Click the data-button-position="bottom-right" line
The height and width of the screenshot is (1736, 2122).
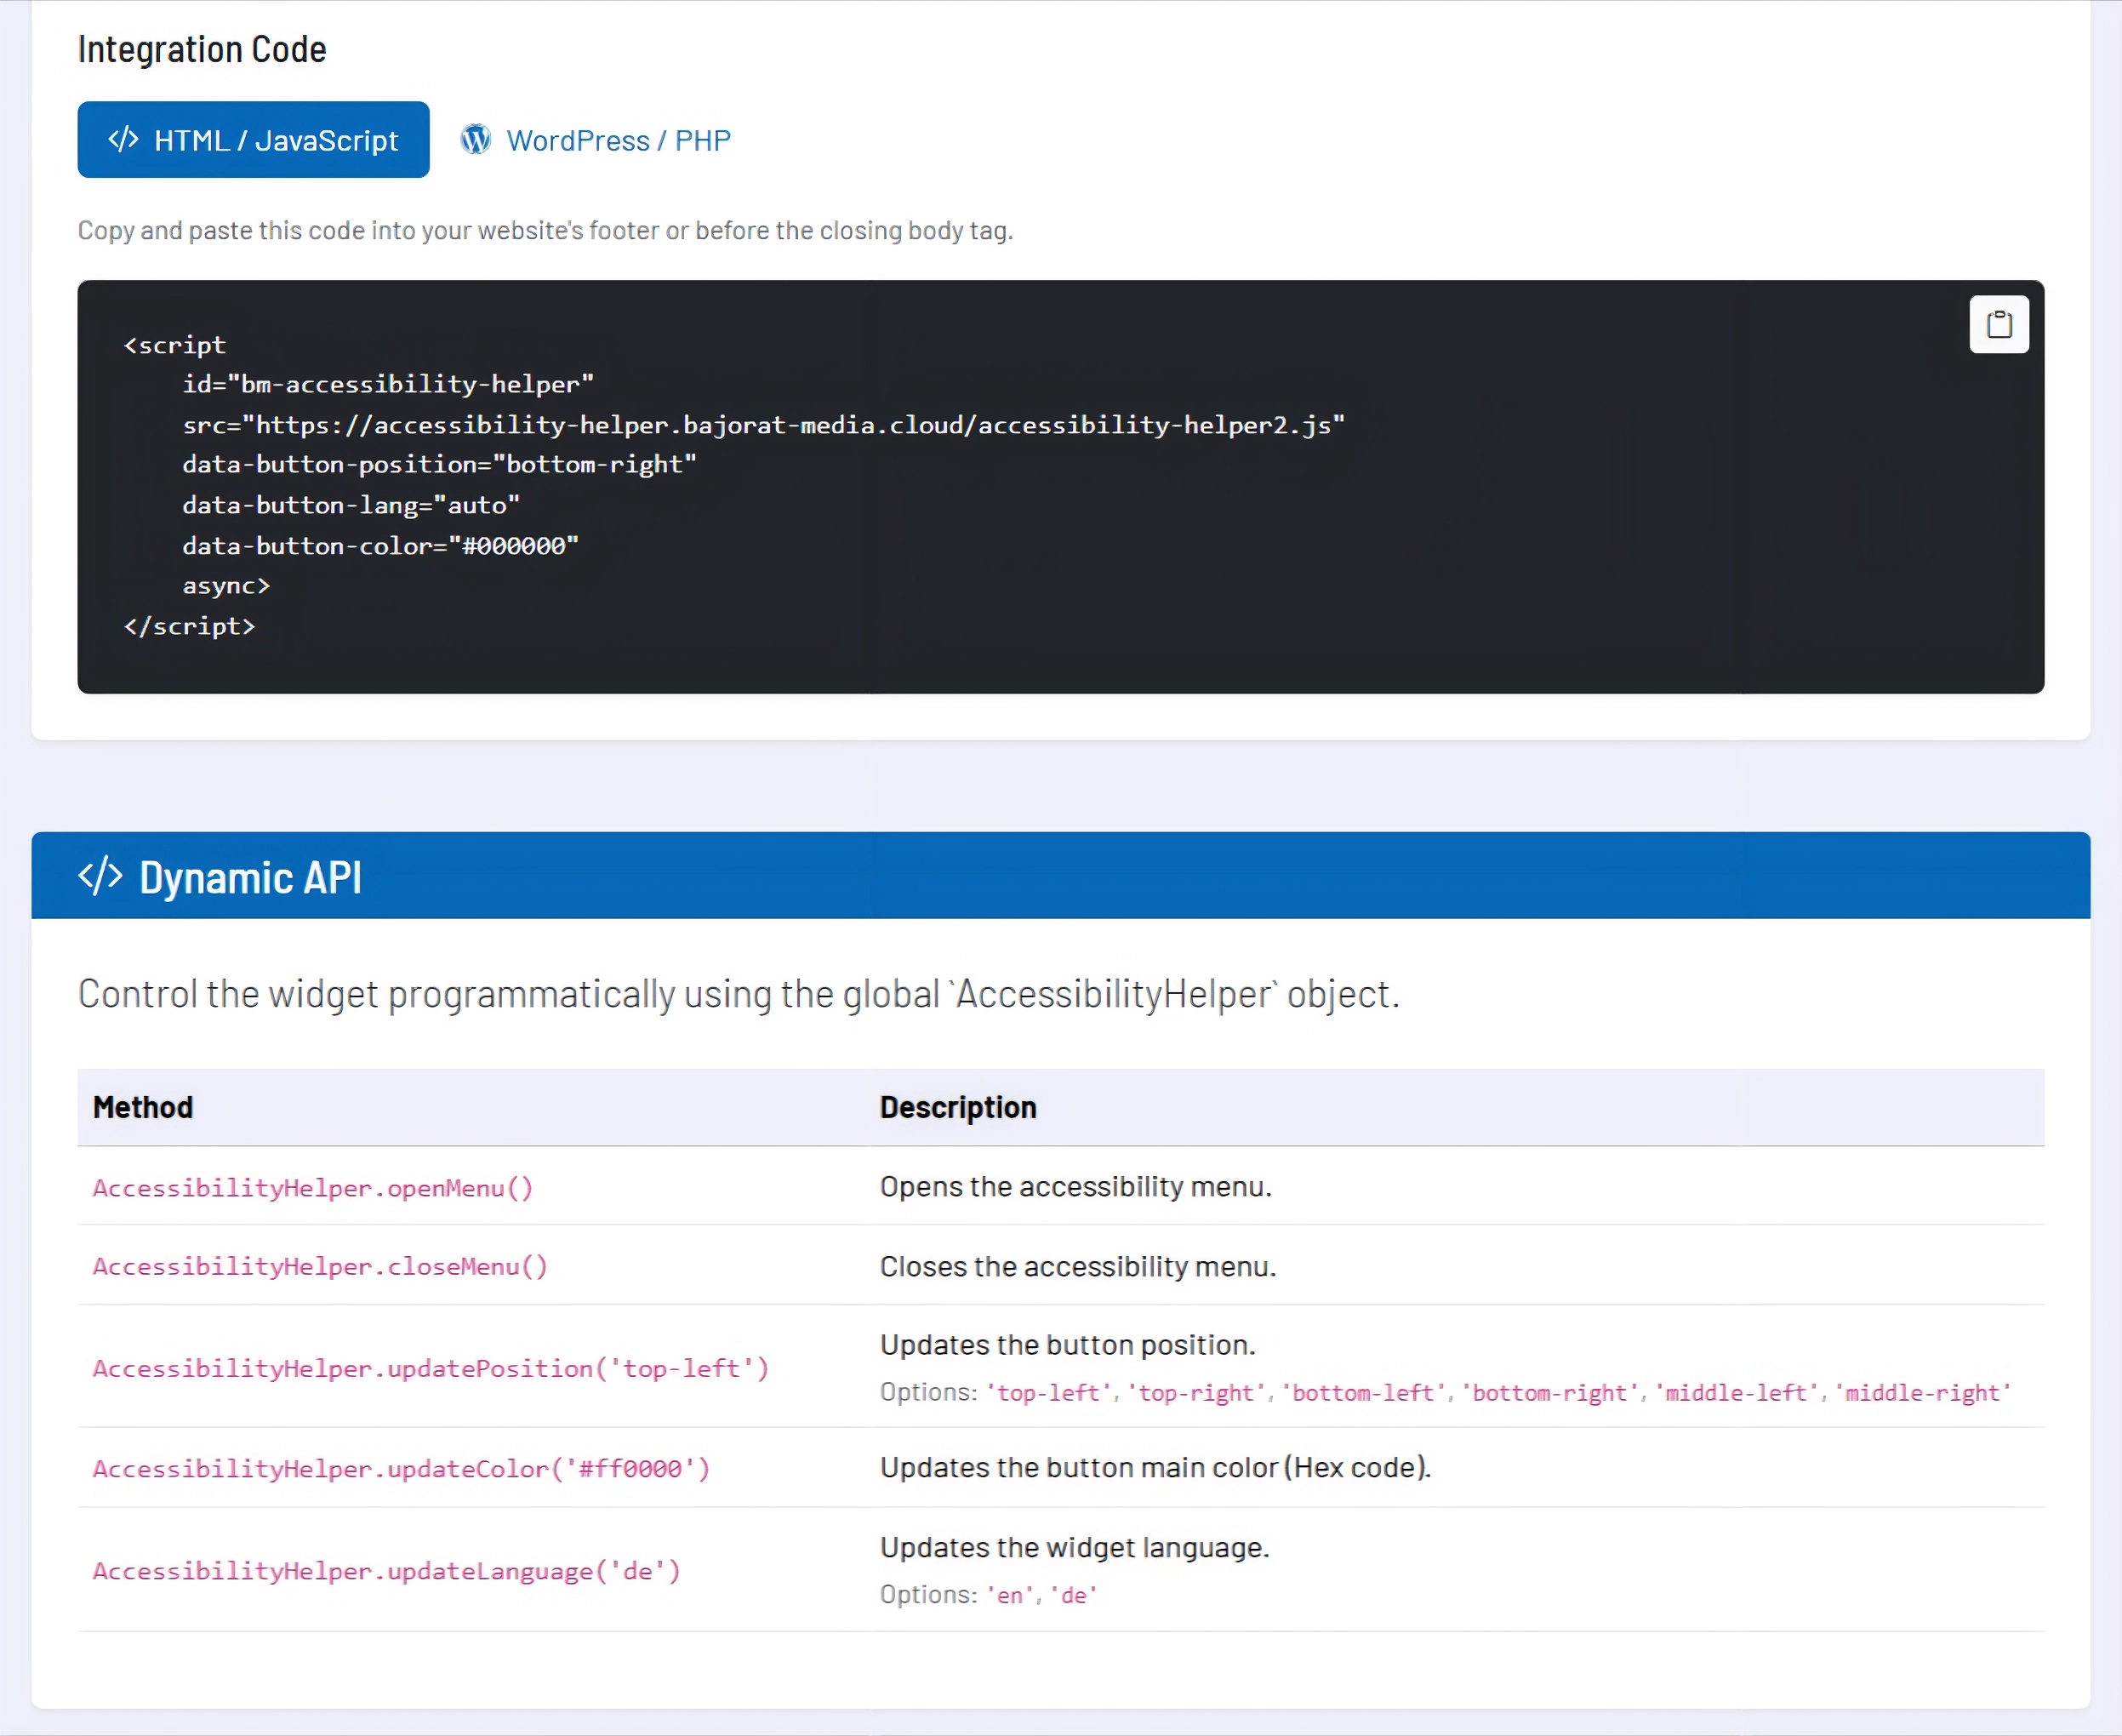(x=439, y=464)
